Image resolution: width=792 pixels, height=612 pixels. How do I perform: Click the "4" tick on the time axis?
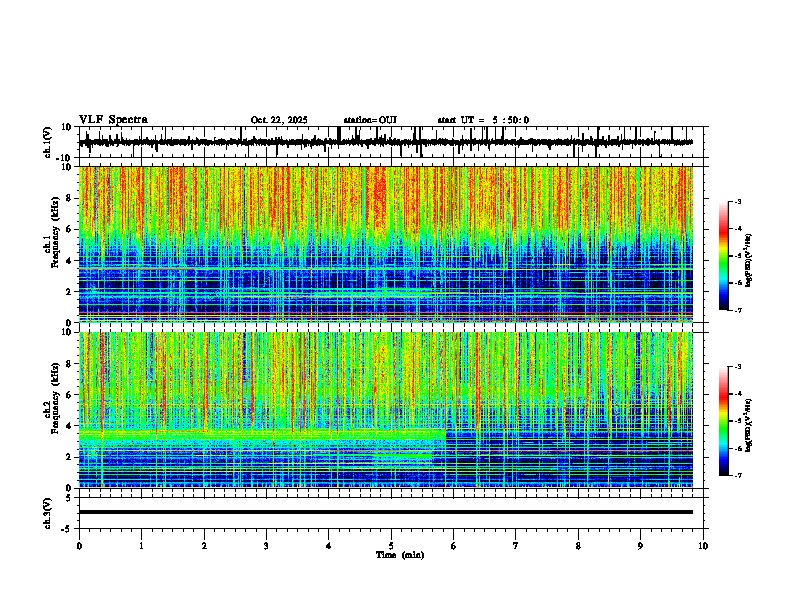click(x=329, y=546)
